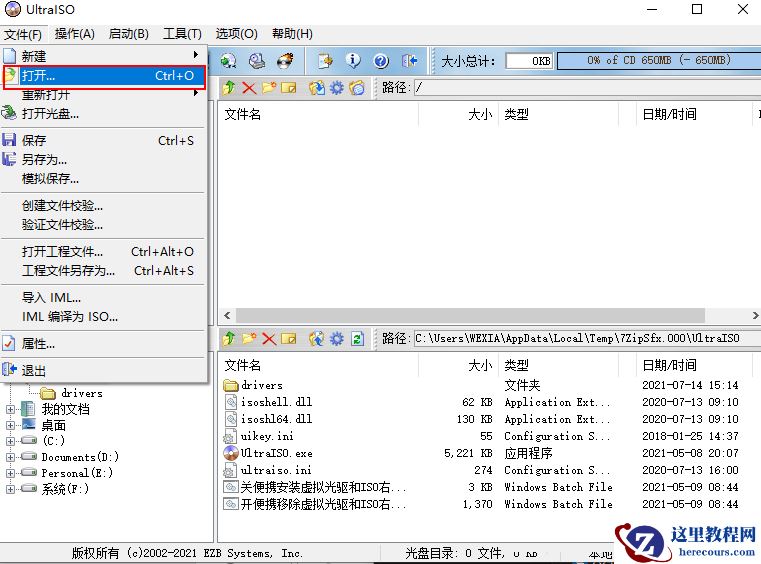Screen dimensions: 761x564
Task: Click rename icon in local pane toolbar
Action: coord(288,338)
